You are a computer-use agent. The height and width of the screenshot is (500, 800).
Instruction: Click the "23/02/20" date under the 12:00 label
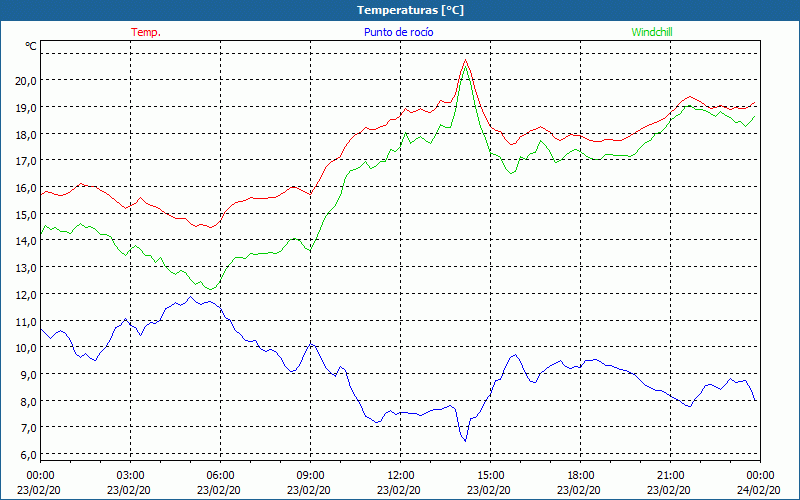tap(399, 490)
